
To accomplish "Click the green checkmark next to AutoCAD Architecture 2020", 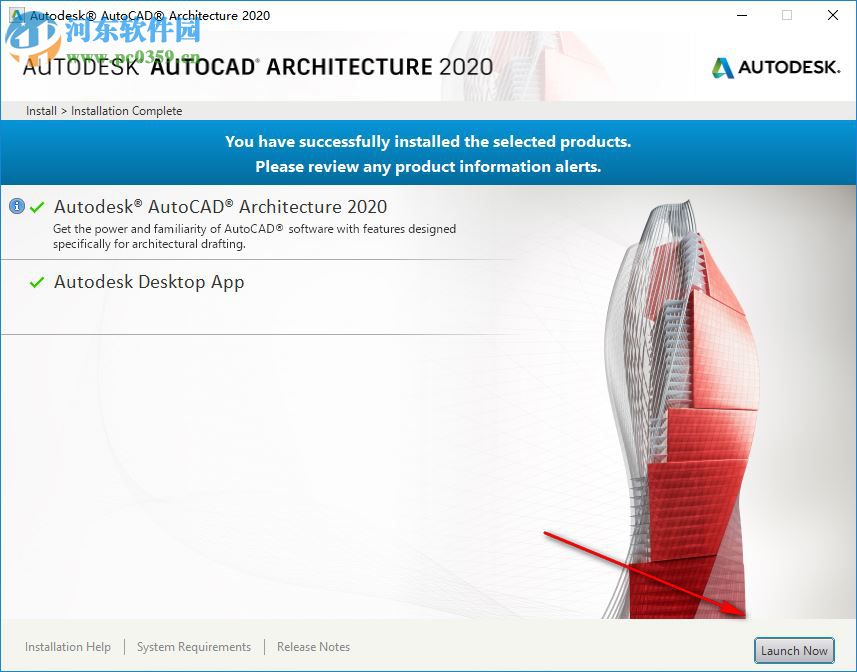I will [37, 207].
